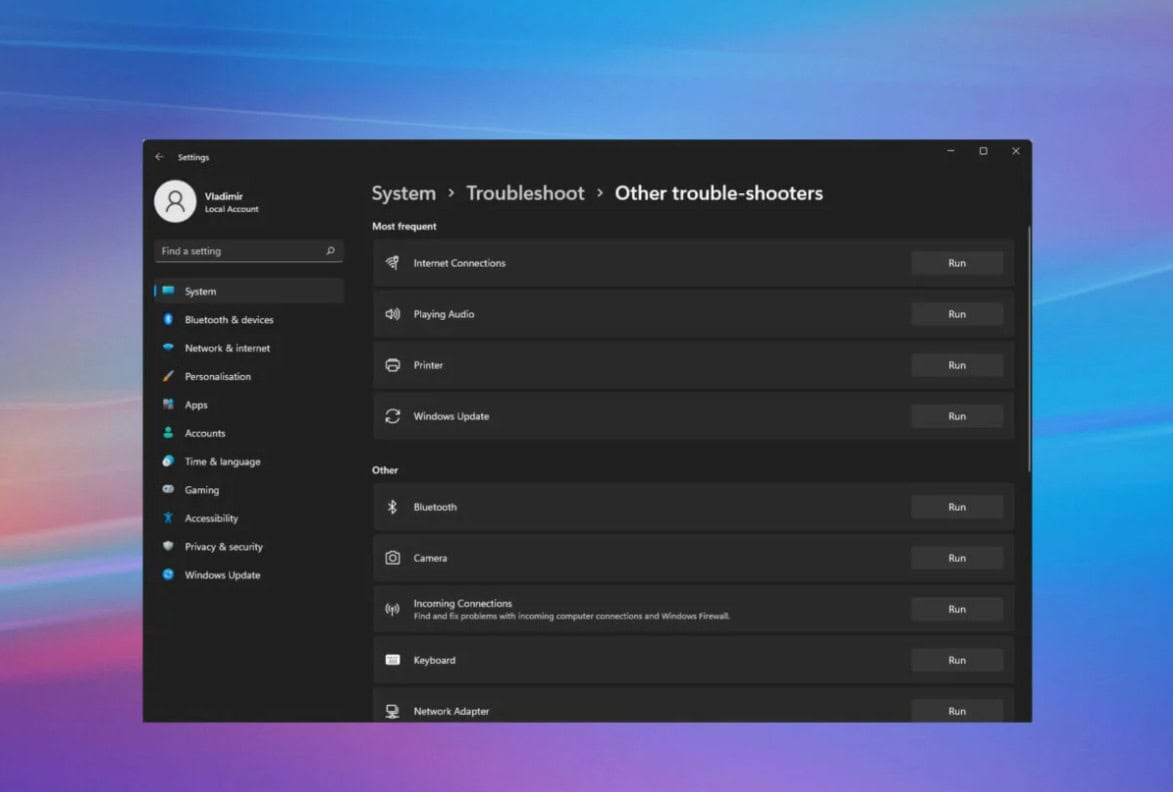Click the Time & language globe icon
Image resolution: width=1173 pixels, height=792 pixels.
point(168,461)
